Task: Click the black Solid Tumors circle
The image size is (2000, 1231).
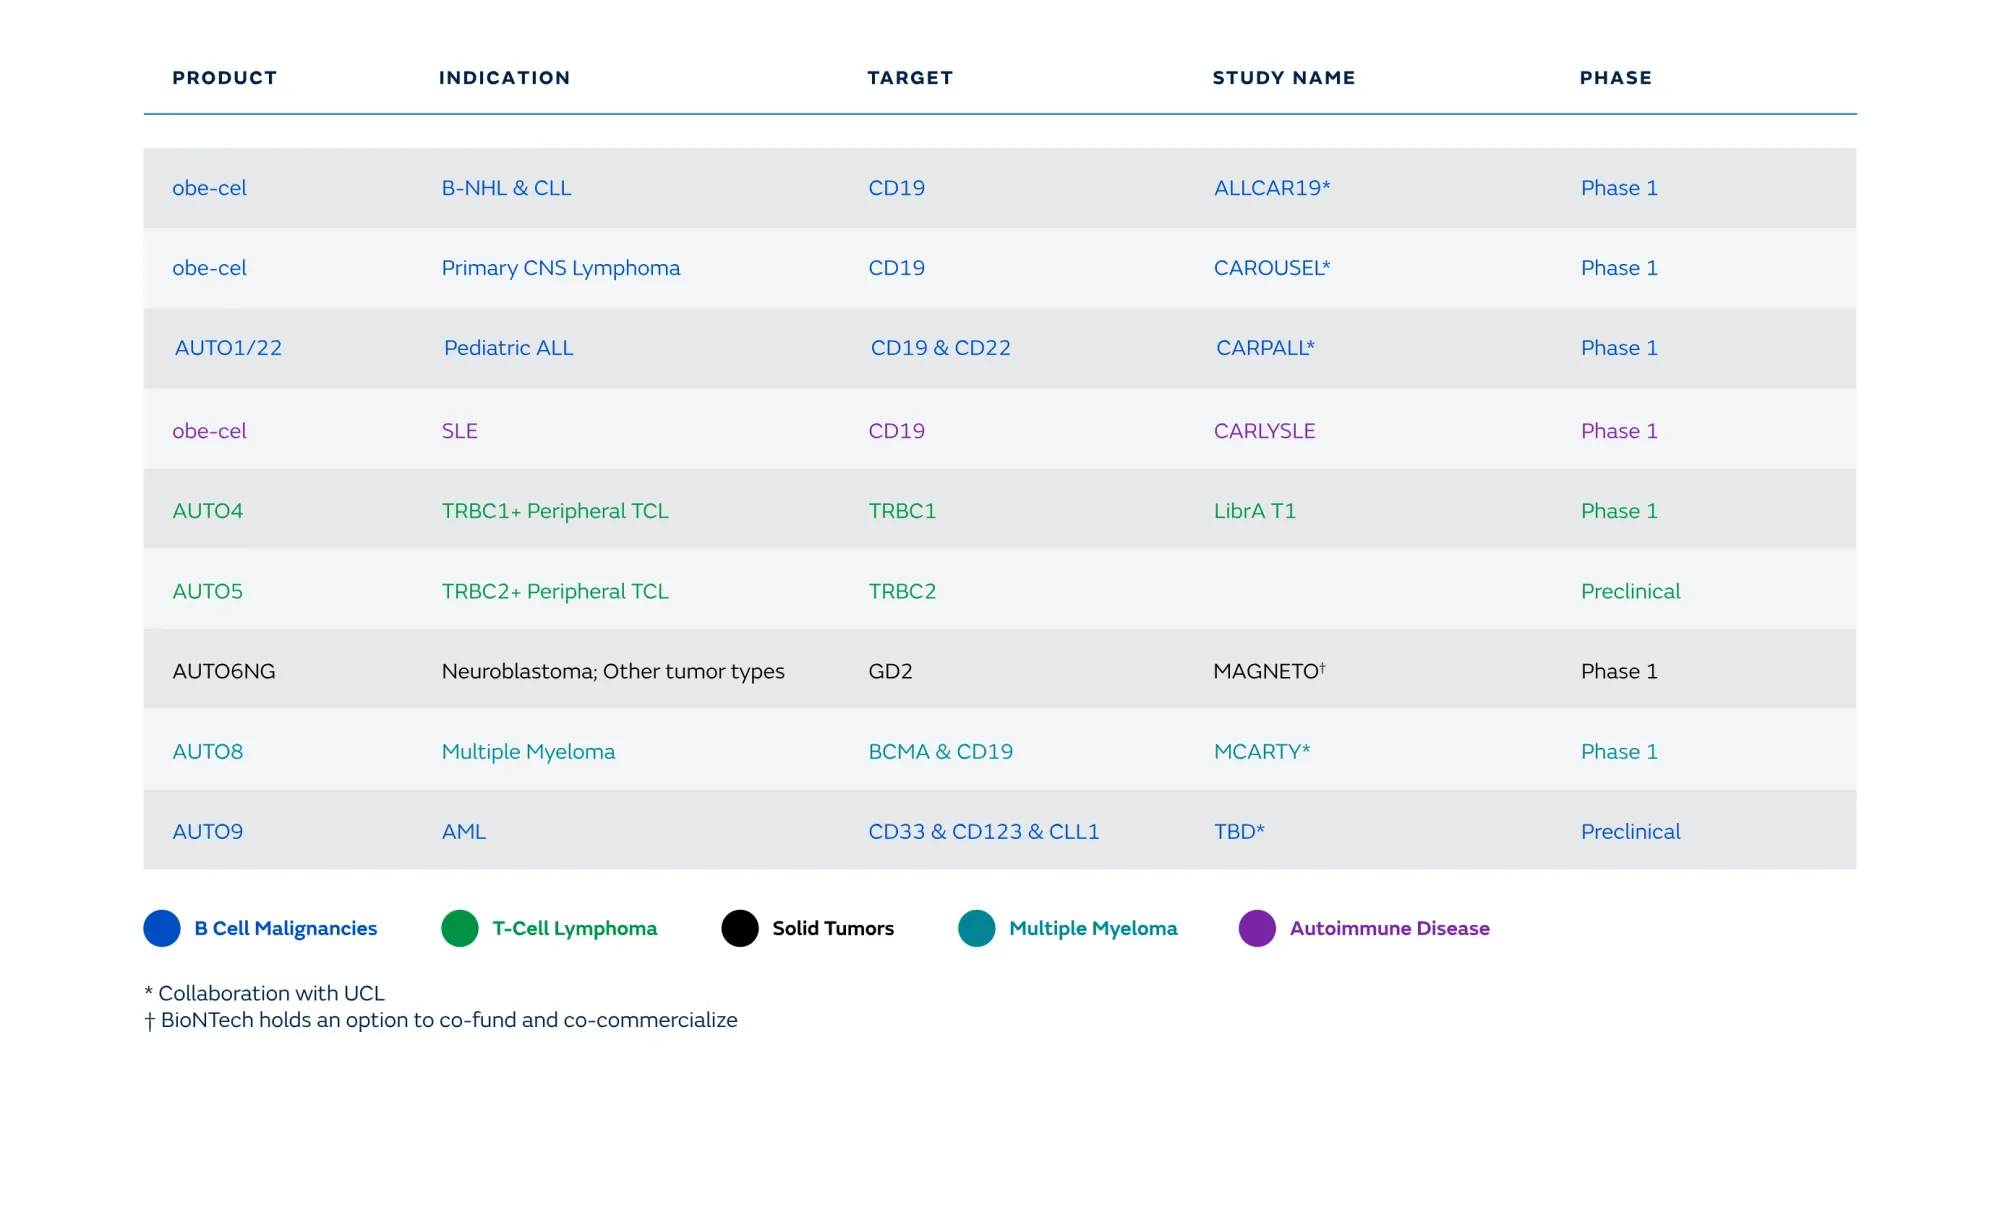Action: click(740, 928)
